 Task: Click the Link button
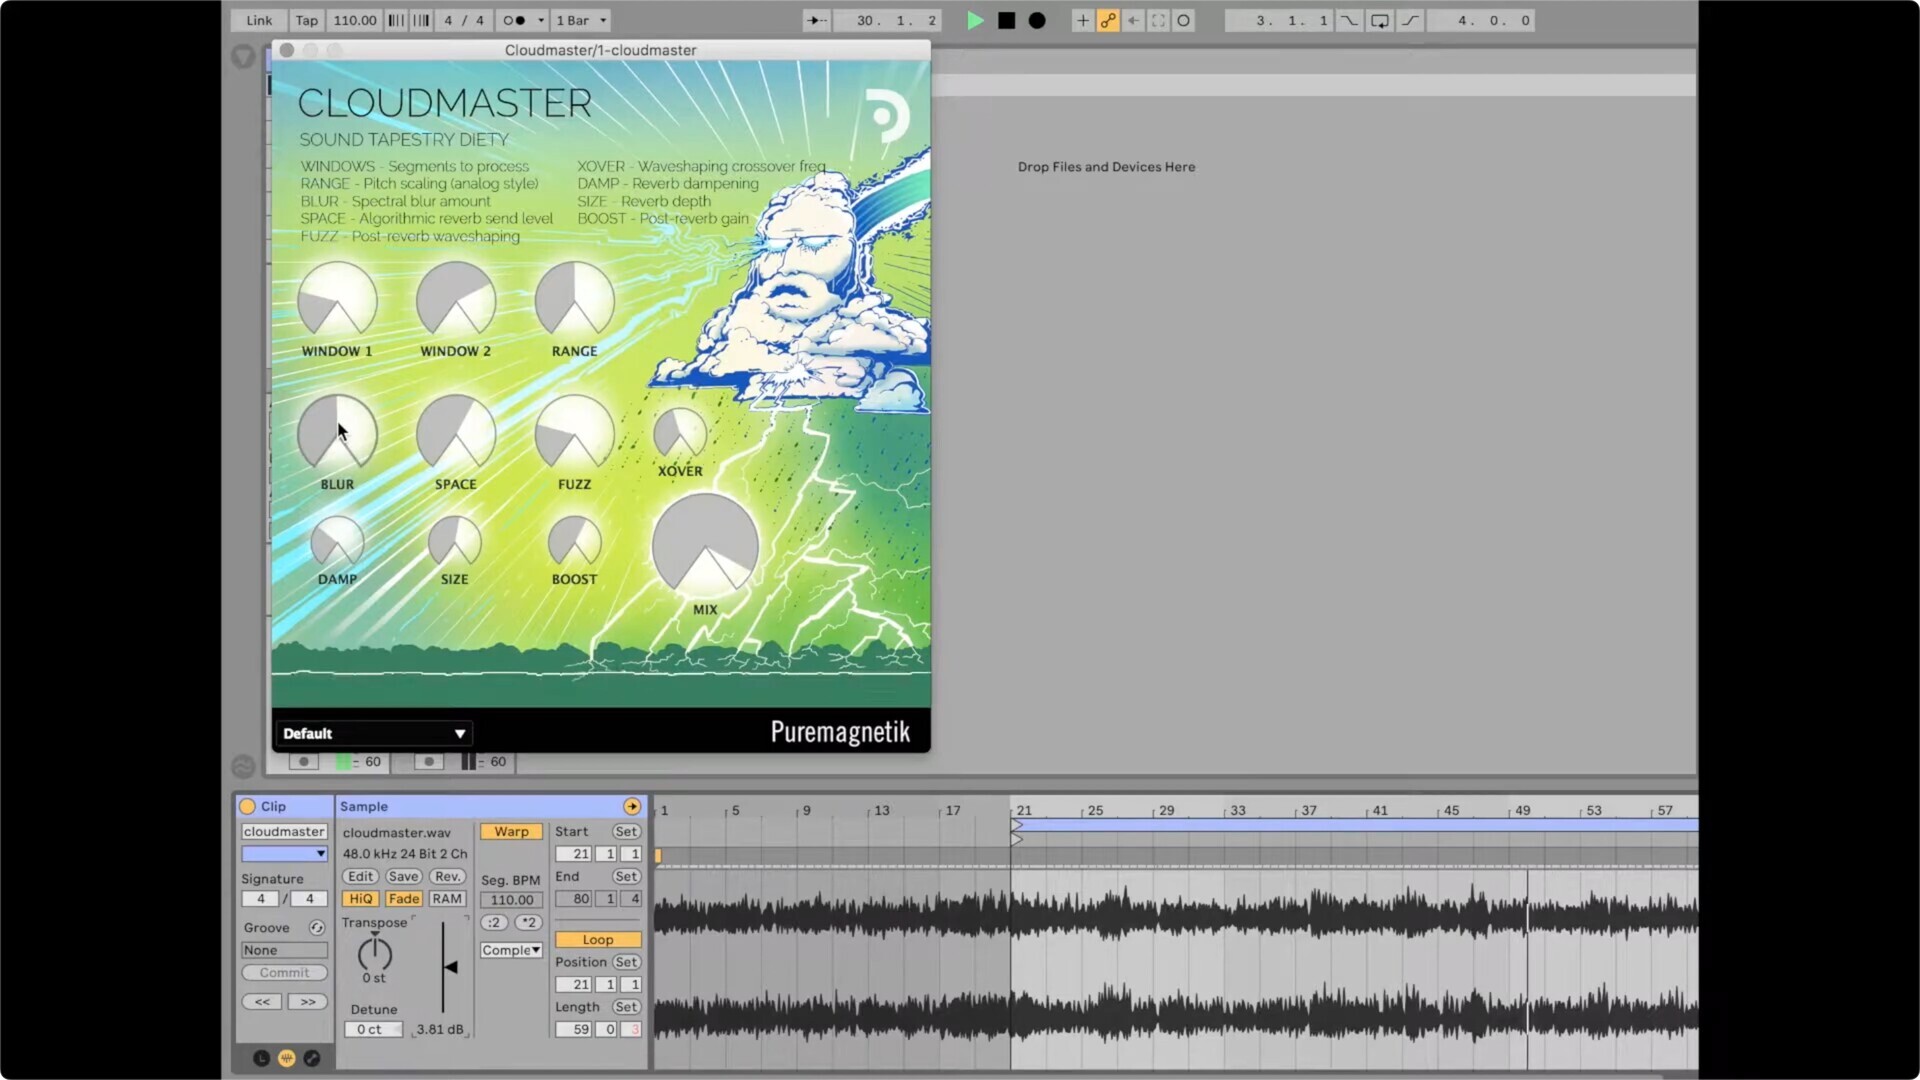[259, 20]
